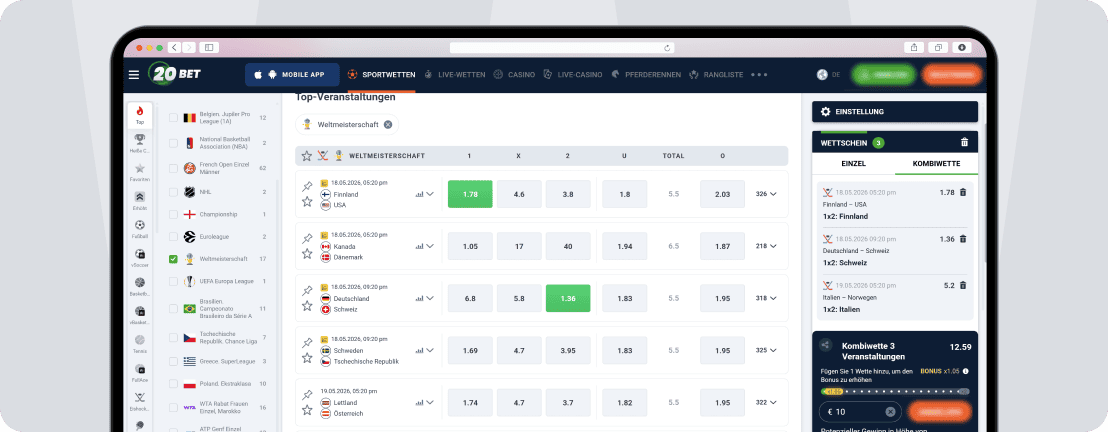Go to Live-Wetten tab
The width and height of the screenshot is (1108, 432).
454,75
